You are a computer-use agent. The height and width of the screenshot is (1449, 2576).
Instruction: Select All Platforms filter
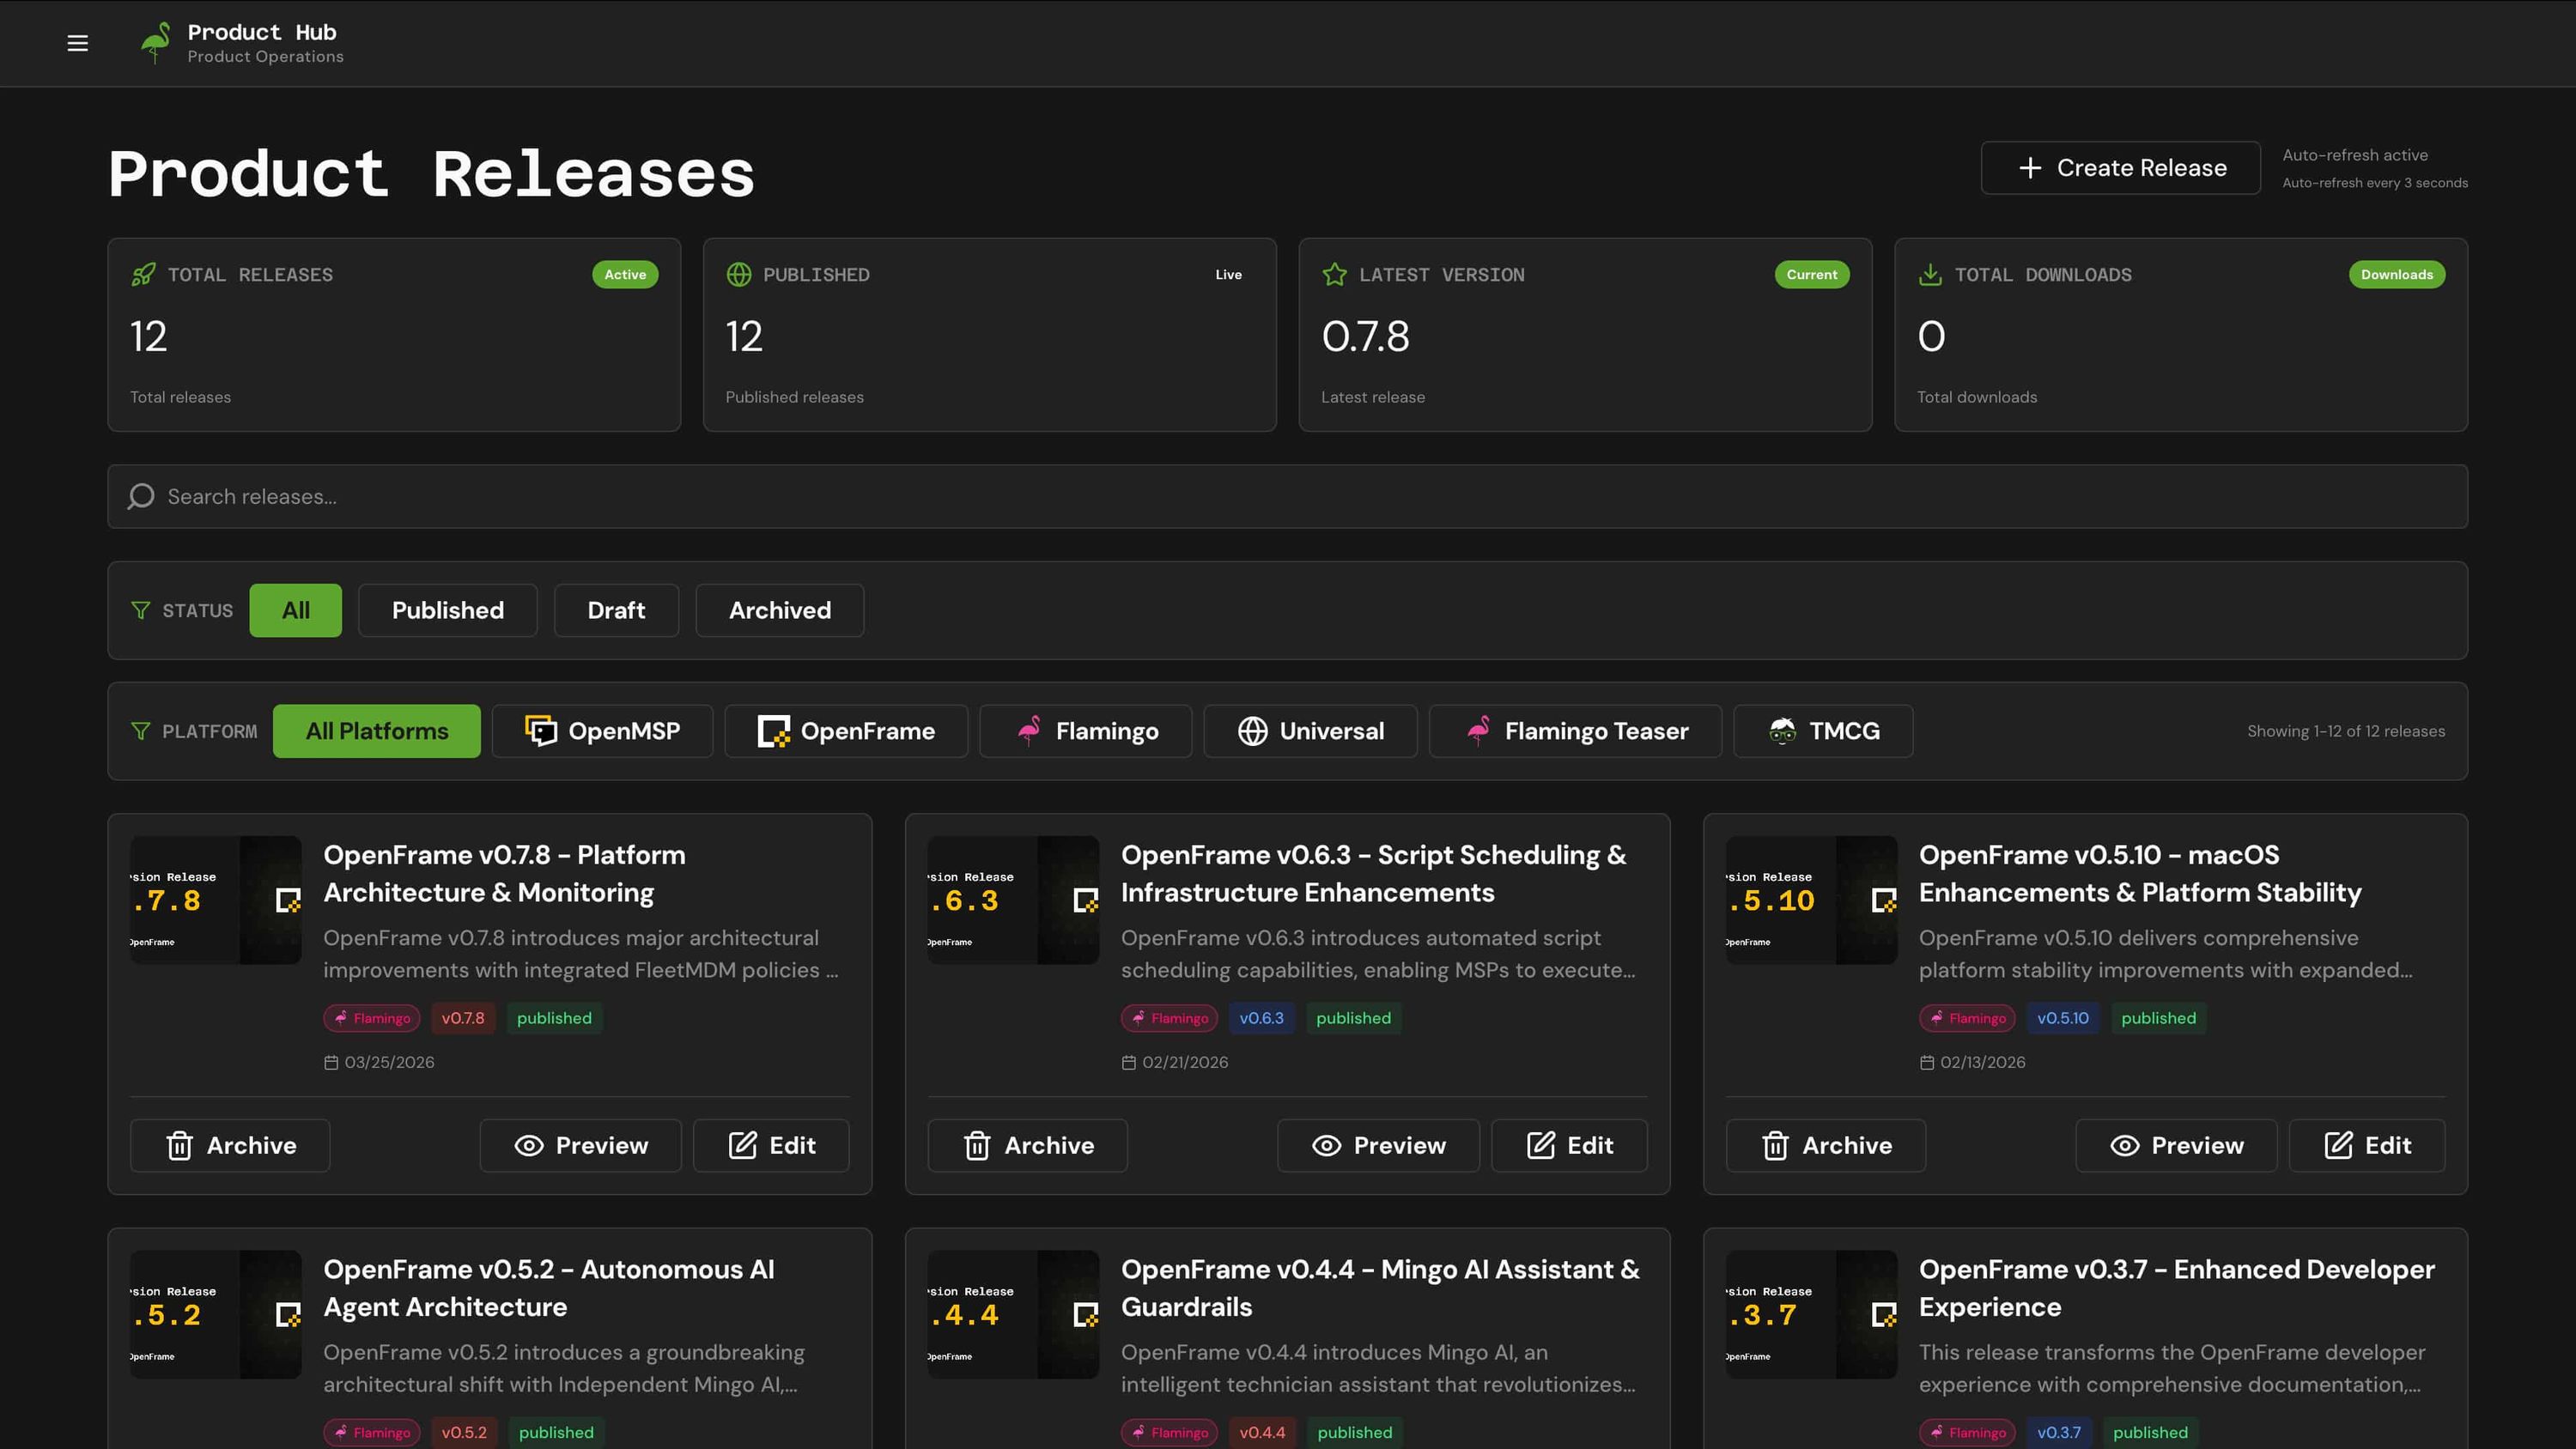click(377, 732)
